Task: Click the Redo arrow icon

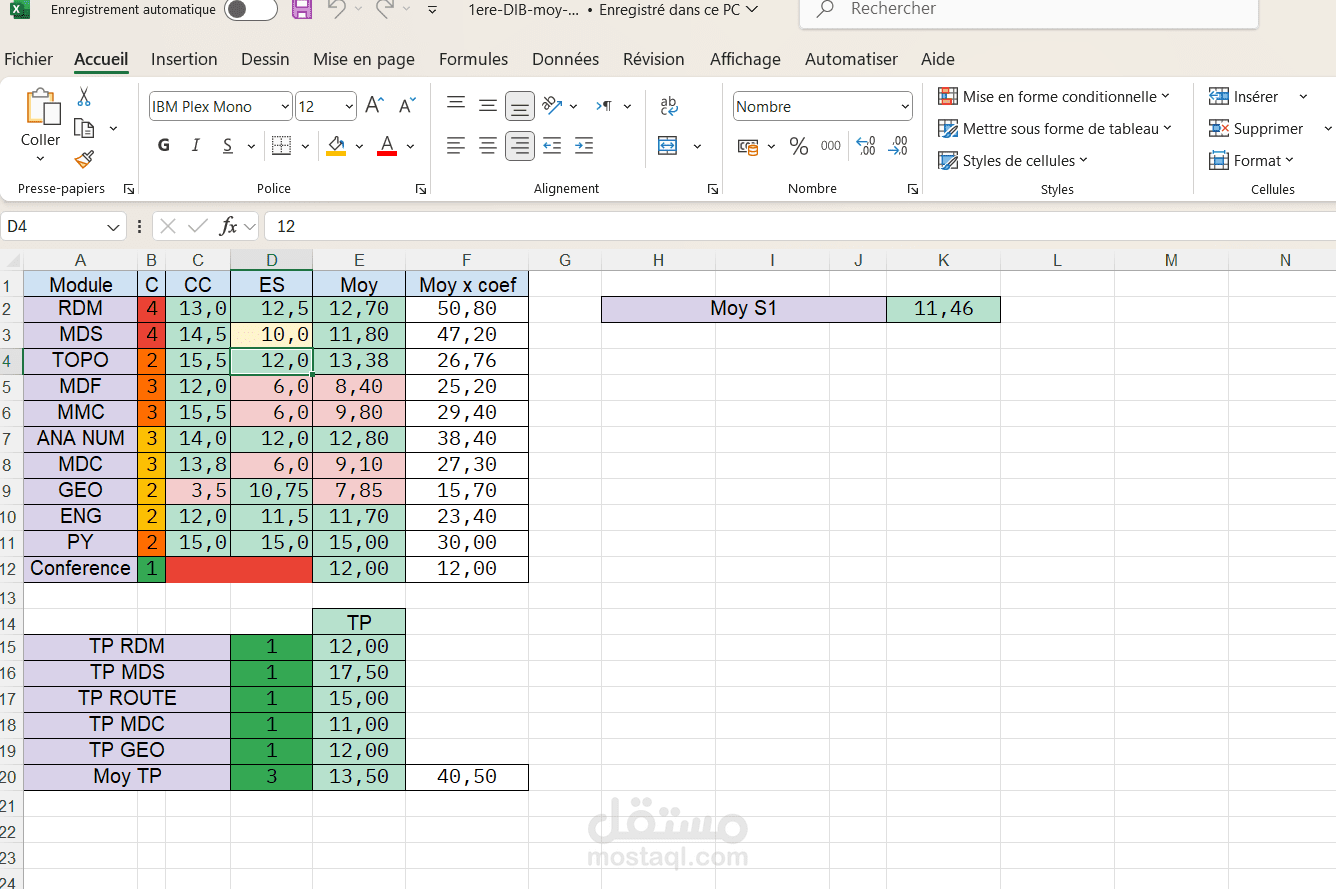Action: click(384, 10)
